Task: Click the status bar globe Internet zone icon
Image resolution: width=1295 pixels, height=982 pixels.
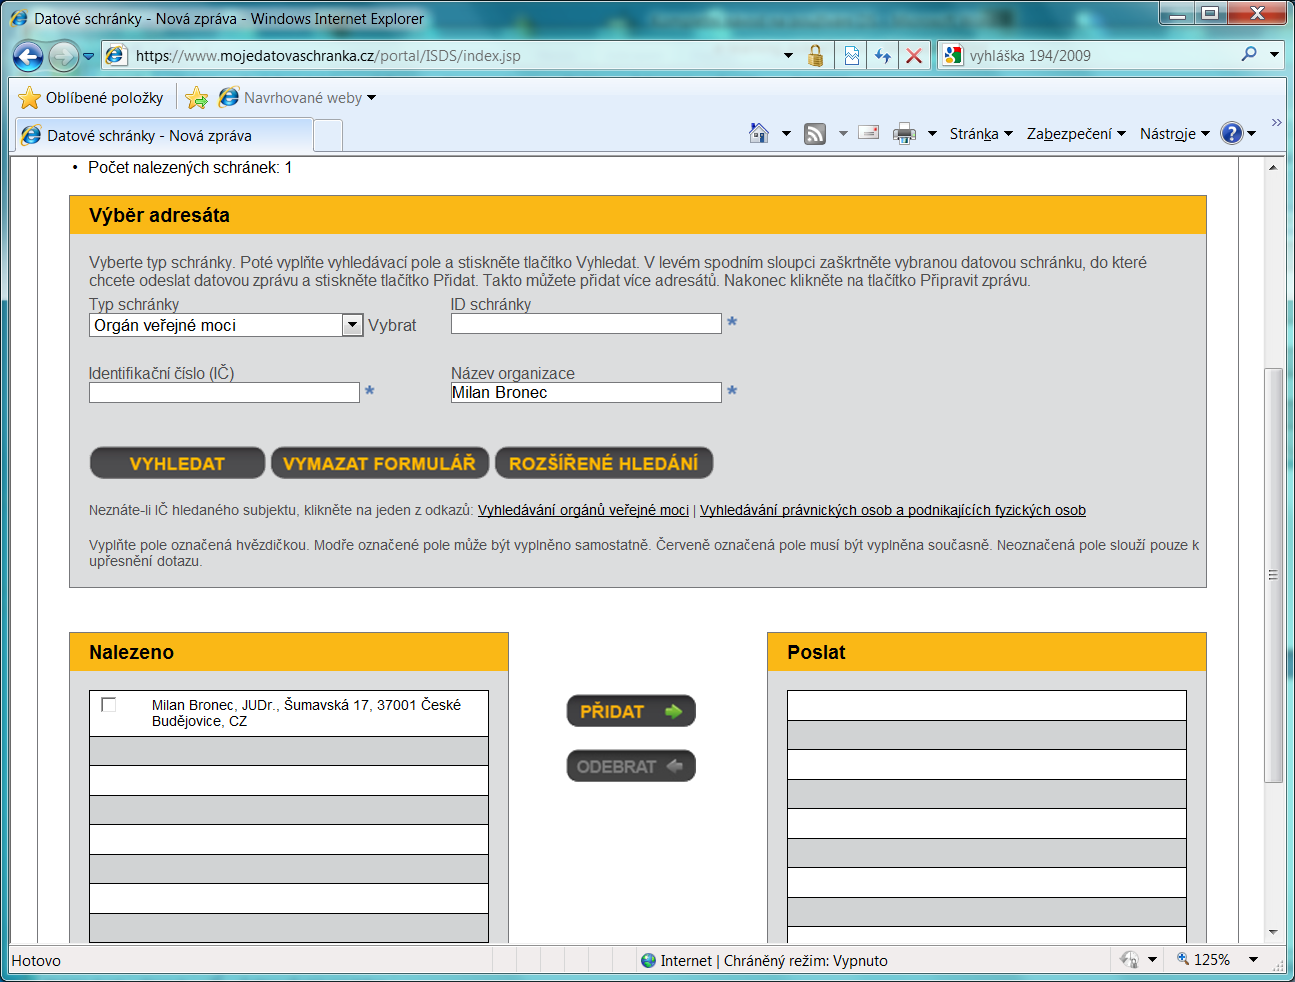Action: pos(648,960)
